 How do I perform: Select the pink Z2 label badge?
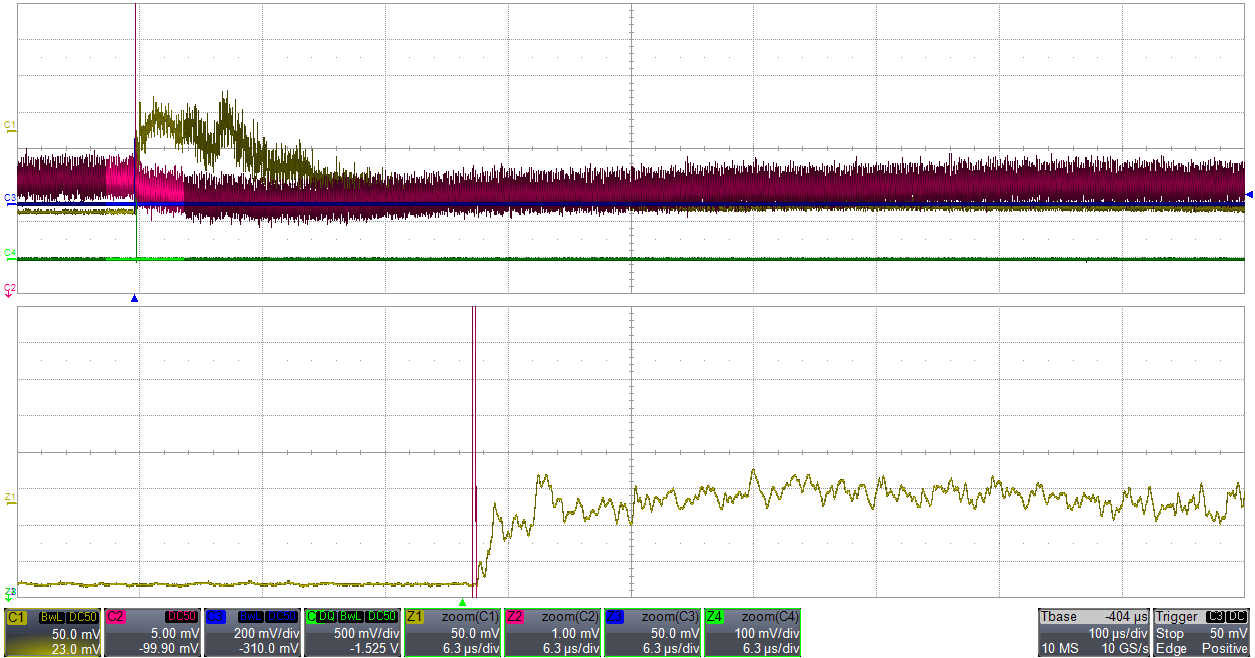coord(516,617)
